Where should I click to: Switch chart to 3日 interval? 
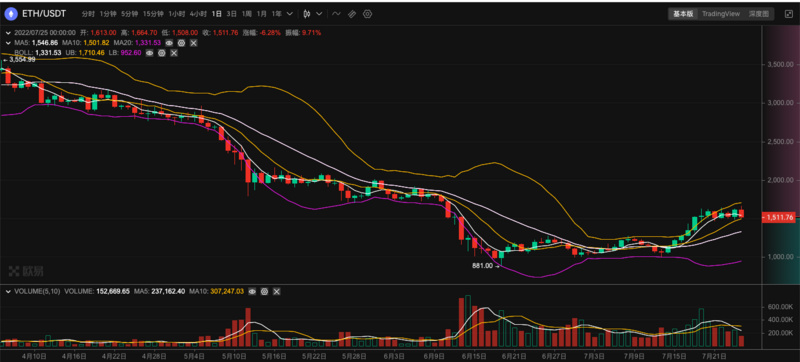point(232,14)
